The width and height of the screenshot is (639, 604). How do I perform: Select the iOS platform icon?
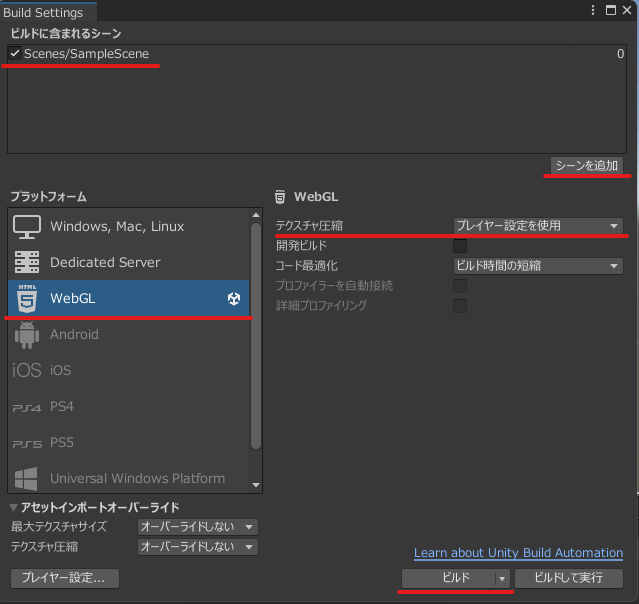[27, 370]
